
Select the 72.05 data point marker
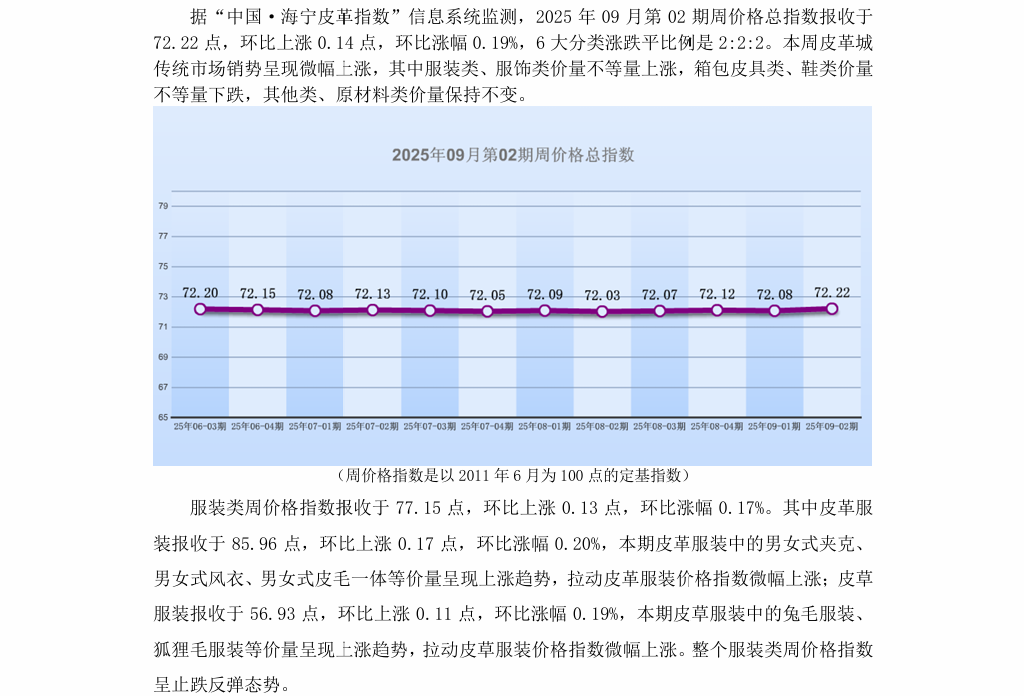click(x=487, y=311)
